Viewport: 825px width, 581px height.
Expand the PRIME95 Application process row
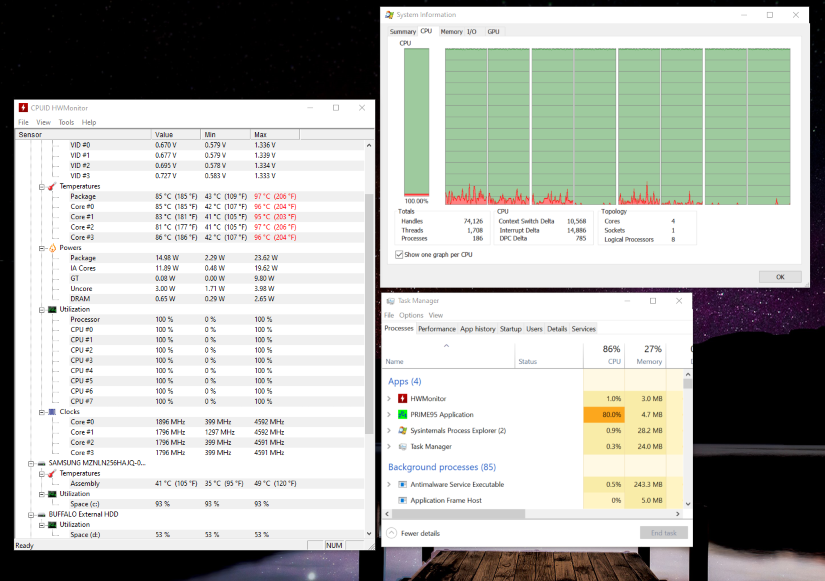point(389,414)
